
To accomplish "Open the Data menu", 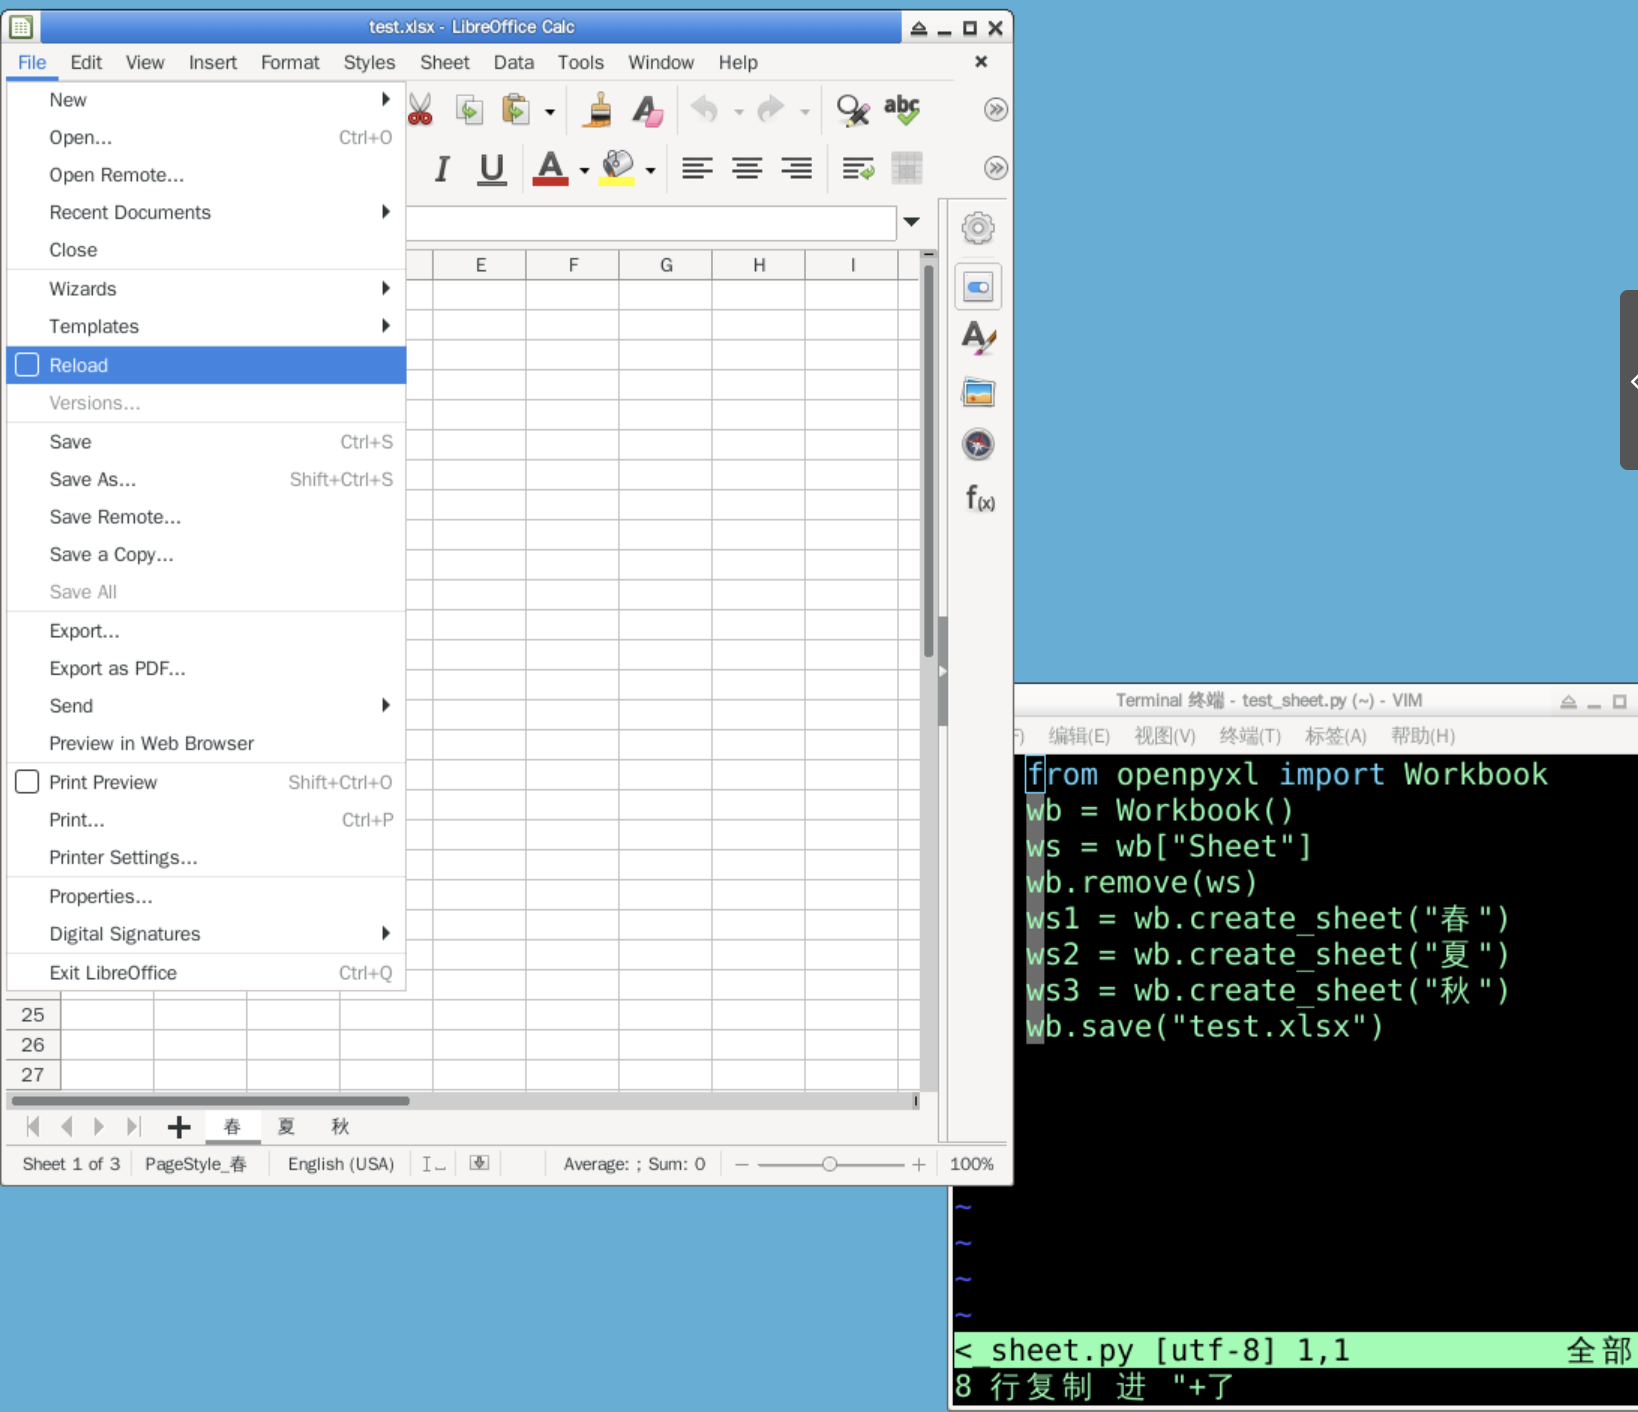I will point(514,62).
